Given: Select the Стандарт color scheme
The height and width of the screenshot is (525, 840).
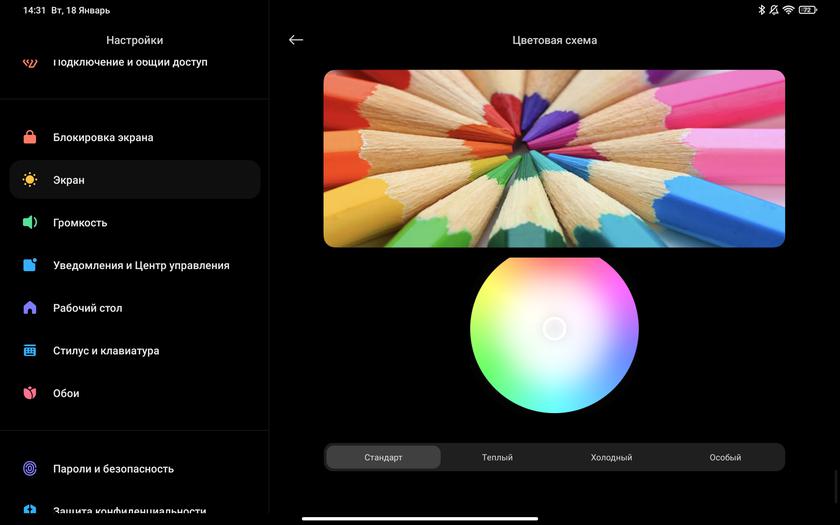Looking at the screenshot, I should click(383, 457).
